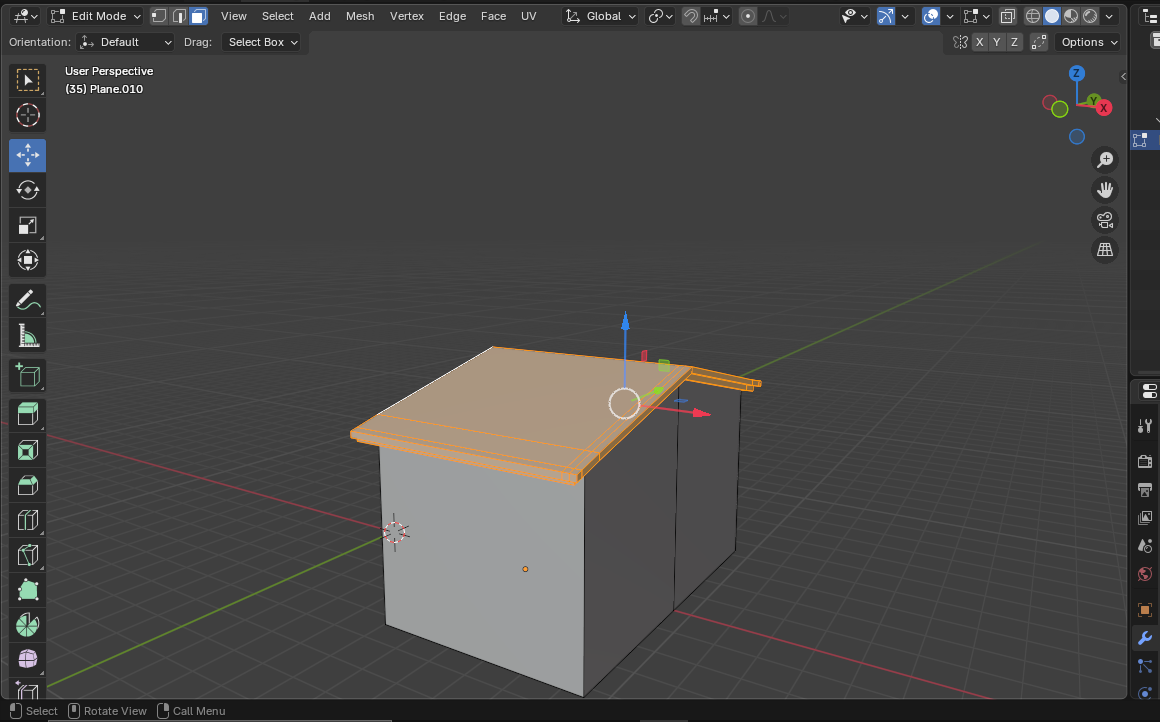Open Global transform orientation dropdown
This screenshot has width=1160, height=722.
(600, 16)
